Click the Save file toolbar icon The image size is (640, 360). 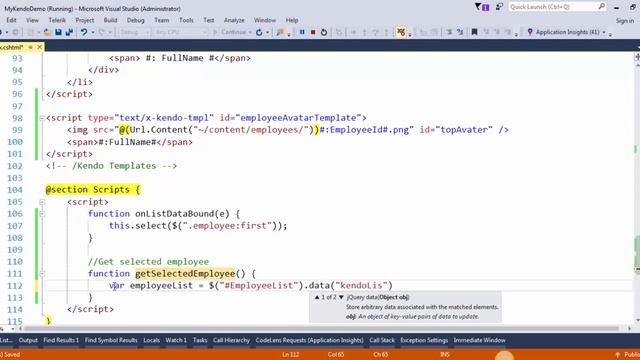pyautogui.click(x=58, y=32)
